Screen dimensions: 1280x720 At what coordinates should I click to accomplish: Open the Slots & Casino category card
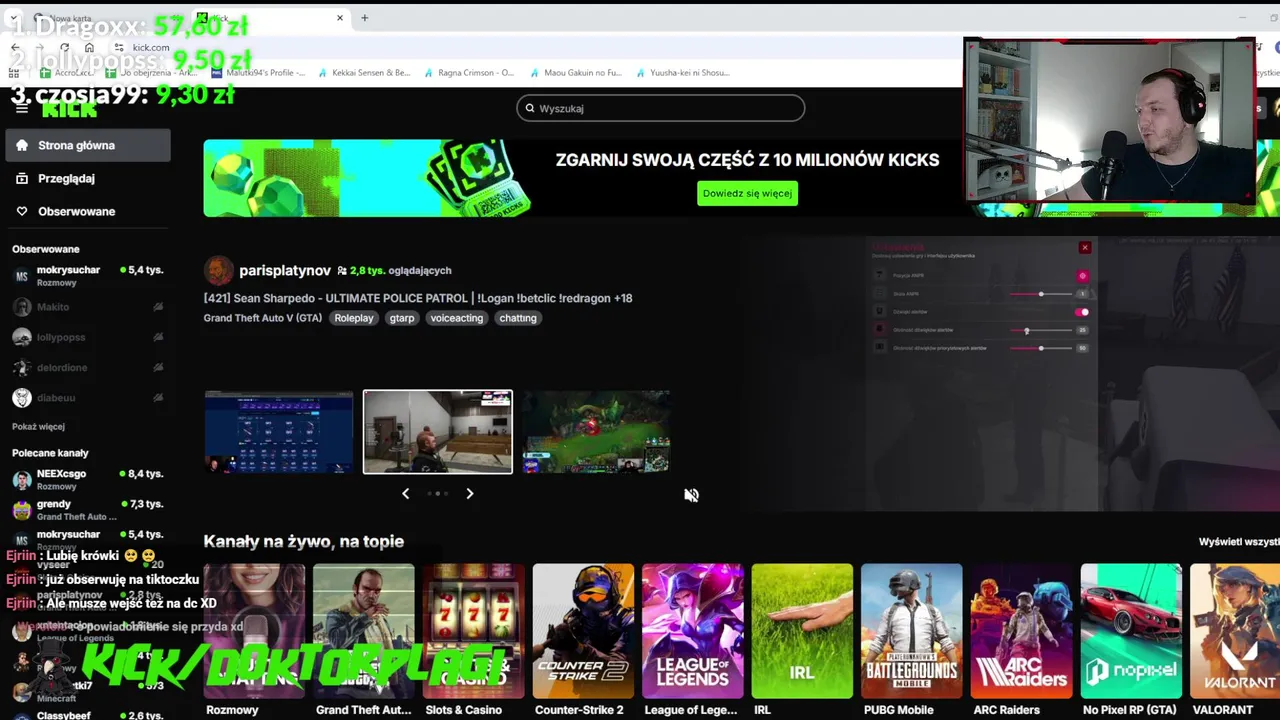pyautogui.click(x=473, y=631)
